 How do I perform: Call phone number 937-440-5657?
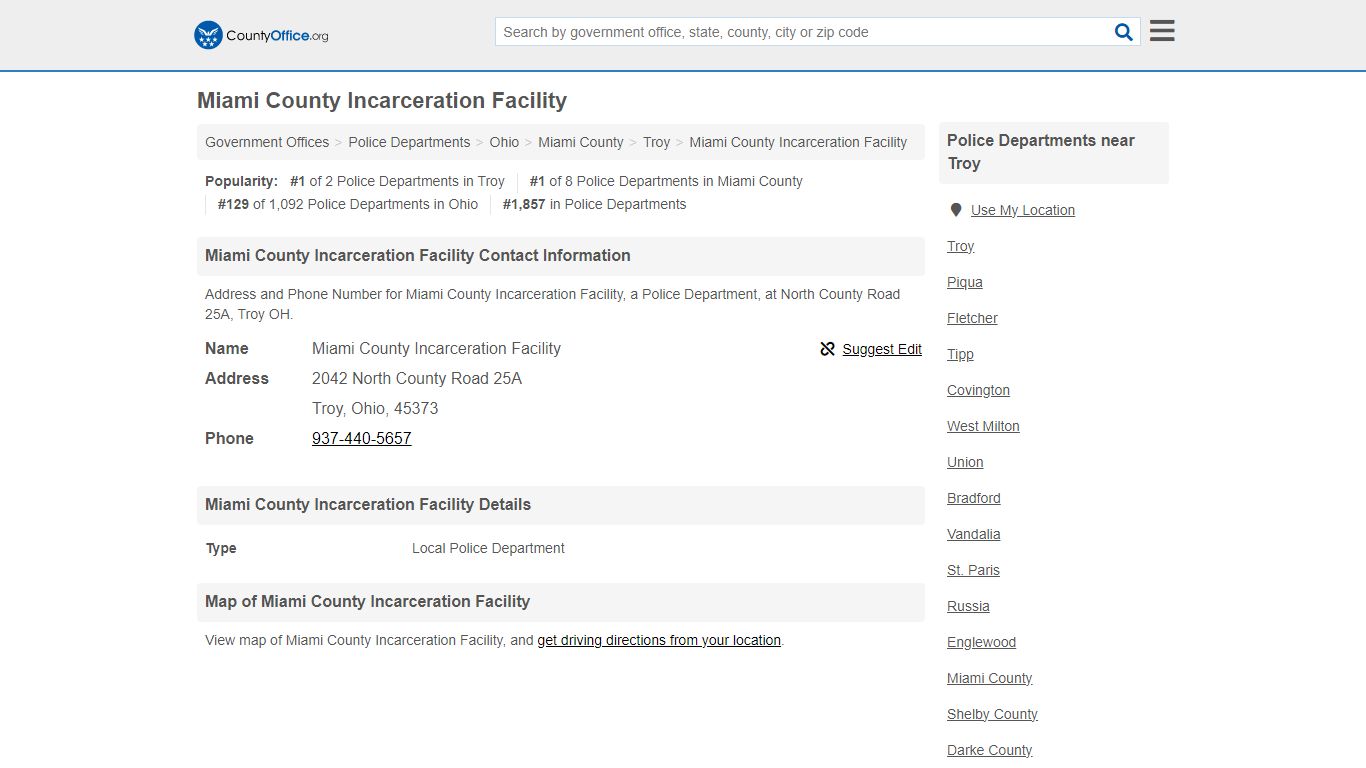[362, 438]
